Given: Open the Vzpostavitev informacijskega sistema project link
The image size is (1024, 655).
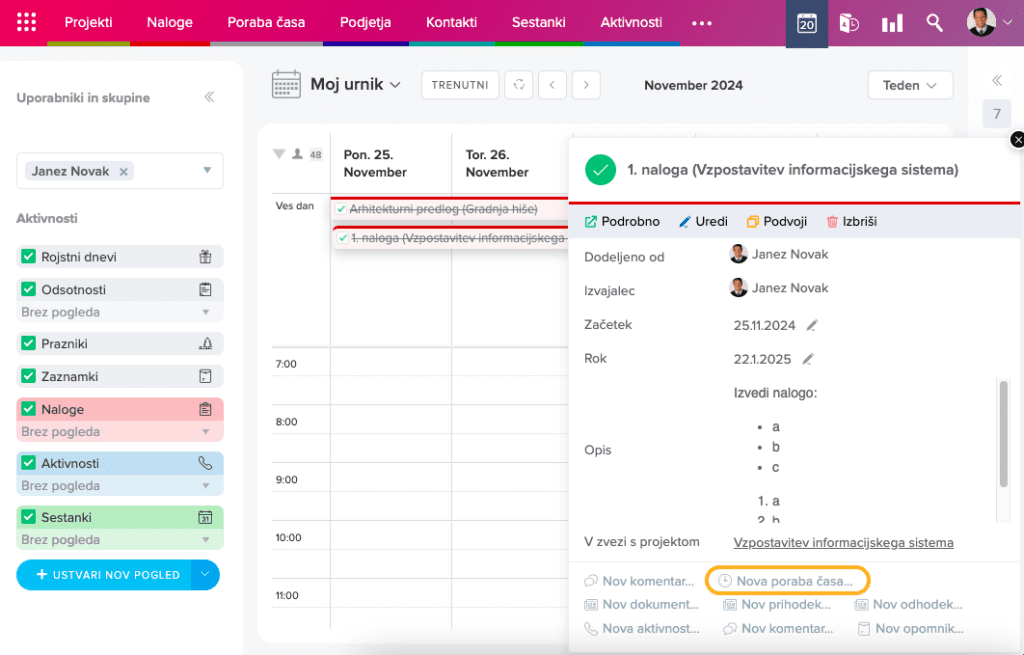Looking at the screenshot, I should pyautogui.click(x=843, y=543).
